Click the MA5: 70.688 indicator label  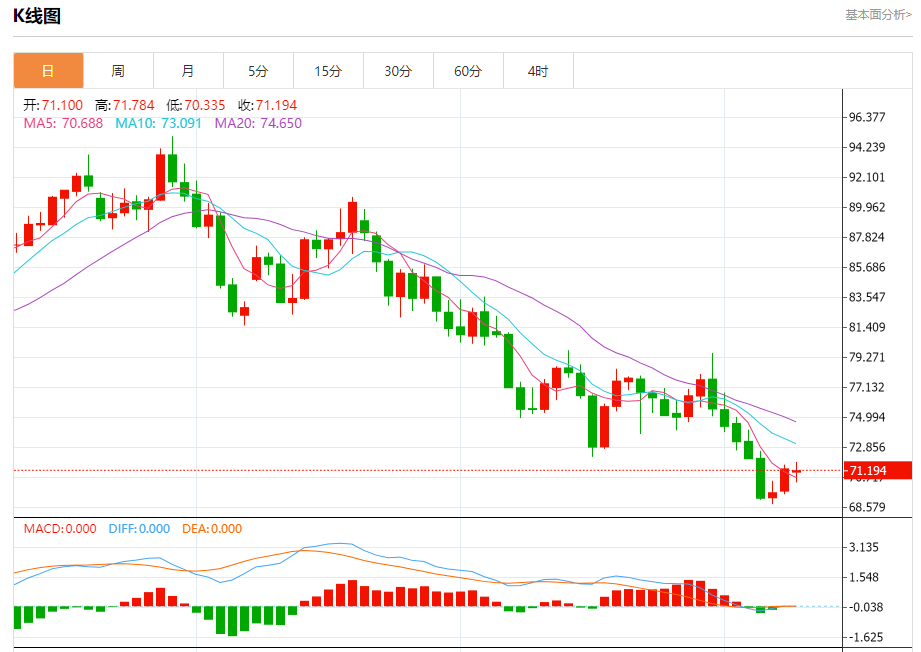[x=63, y=123]
